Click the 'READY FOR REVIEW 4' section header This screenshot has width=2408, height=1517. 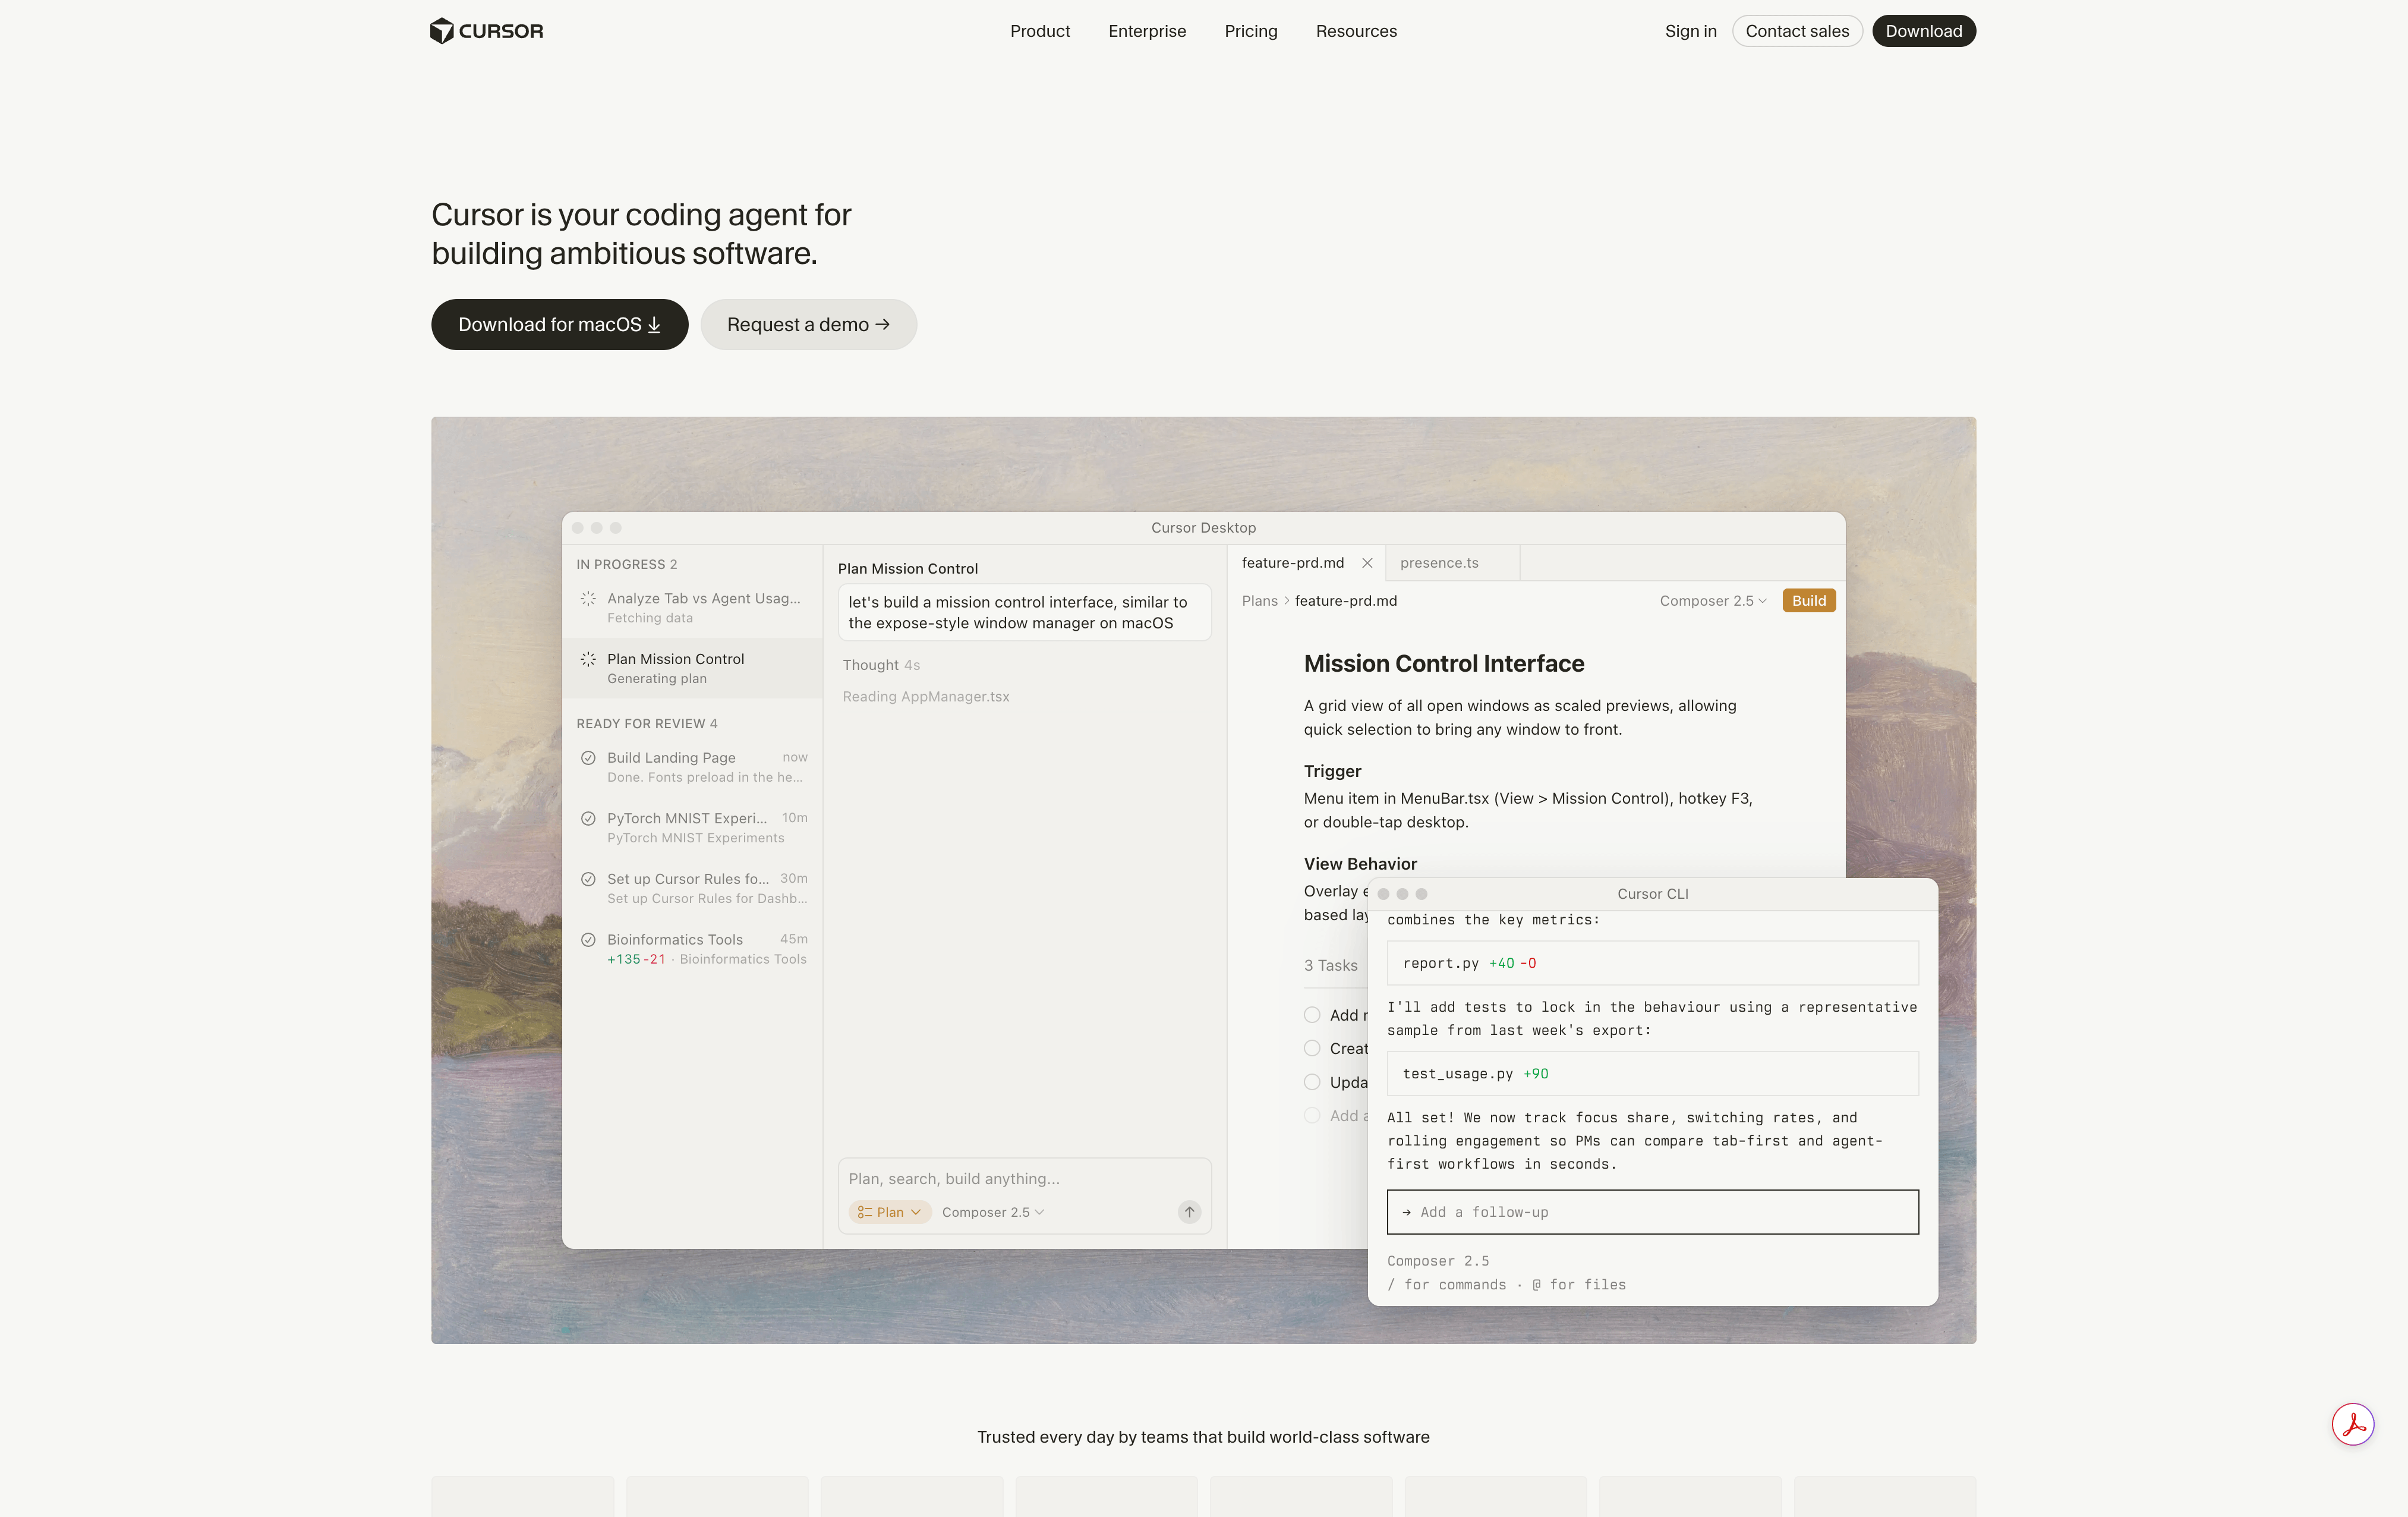pyautogui.click(x=647, y=724)
